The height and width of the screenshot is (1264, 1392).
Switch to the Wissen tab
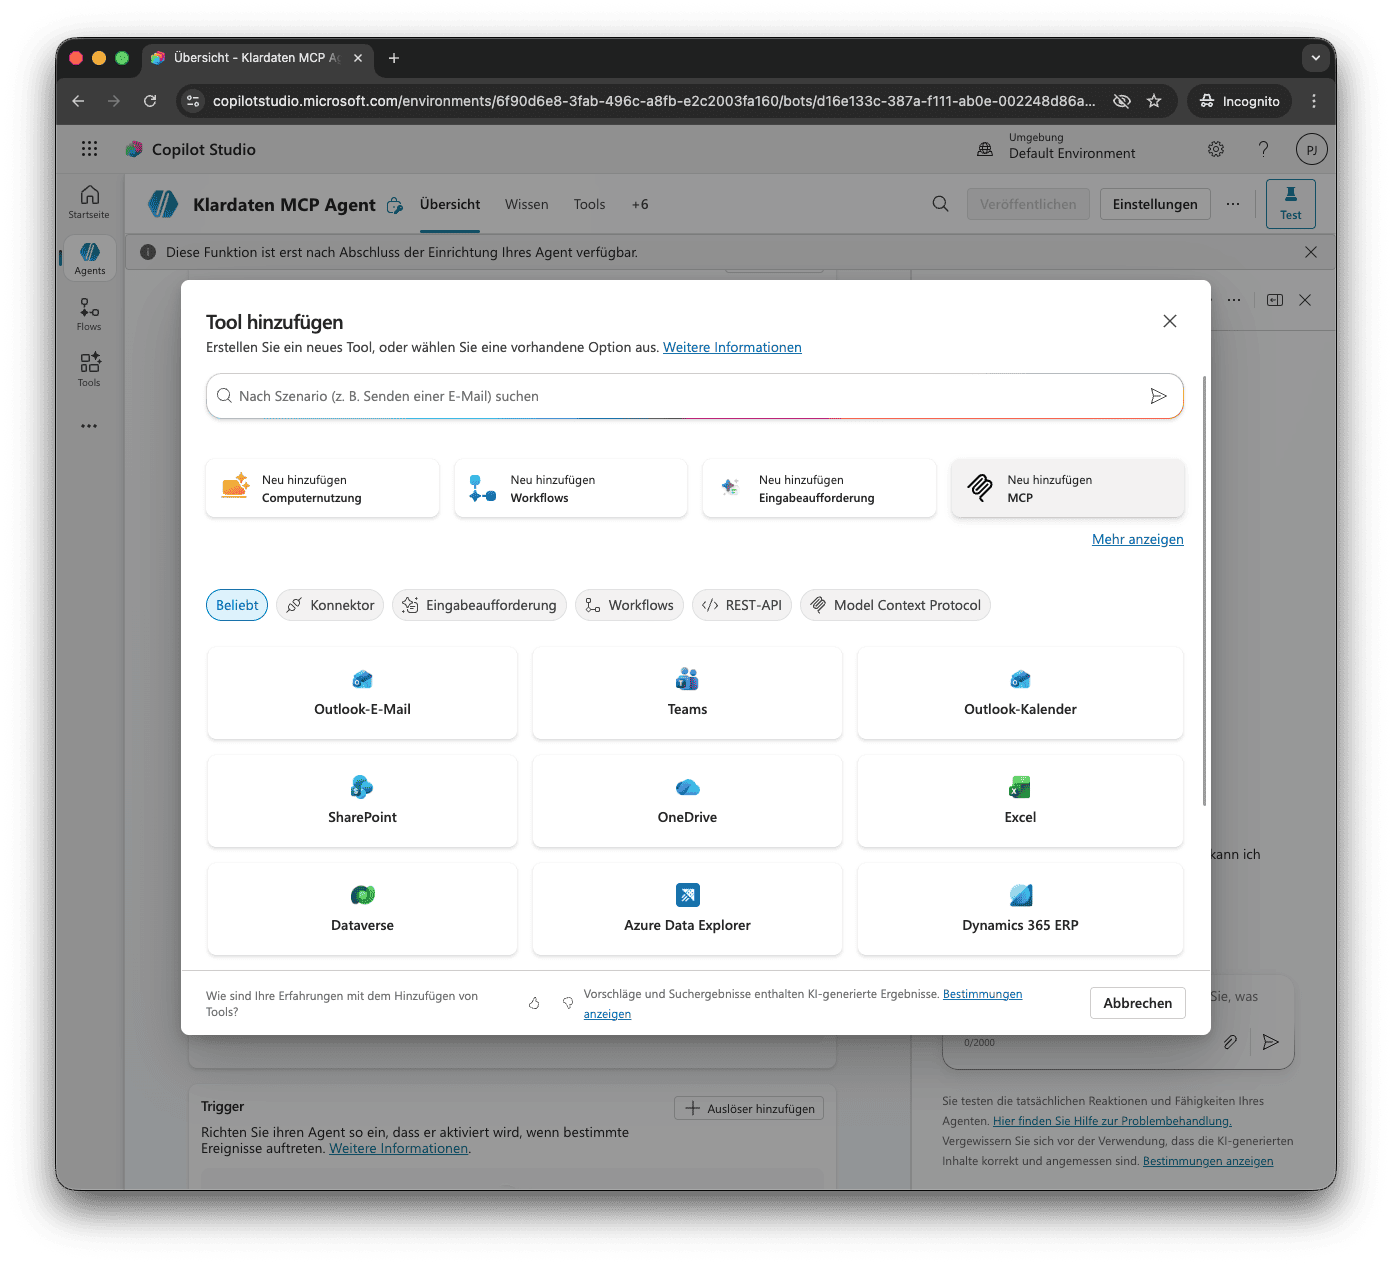(526, 204)
